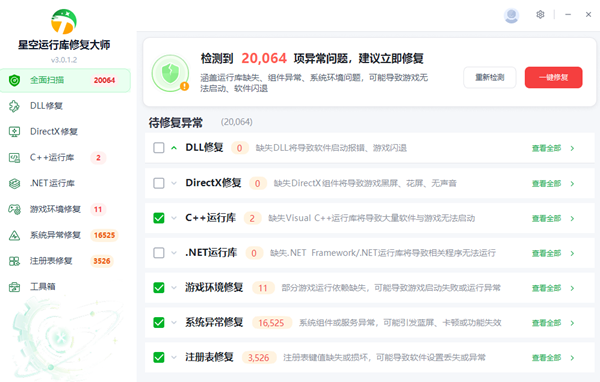Click the arrow icon after DirectX修复 查看全部
This screenshot has height=382, width=600.
pyautogui.click(x=572, y=184)
